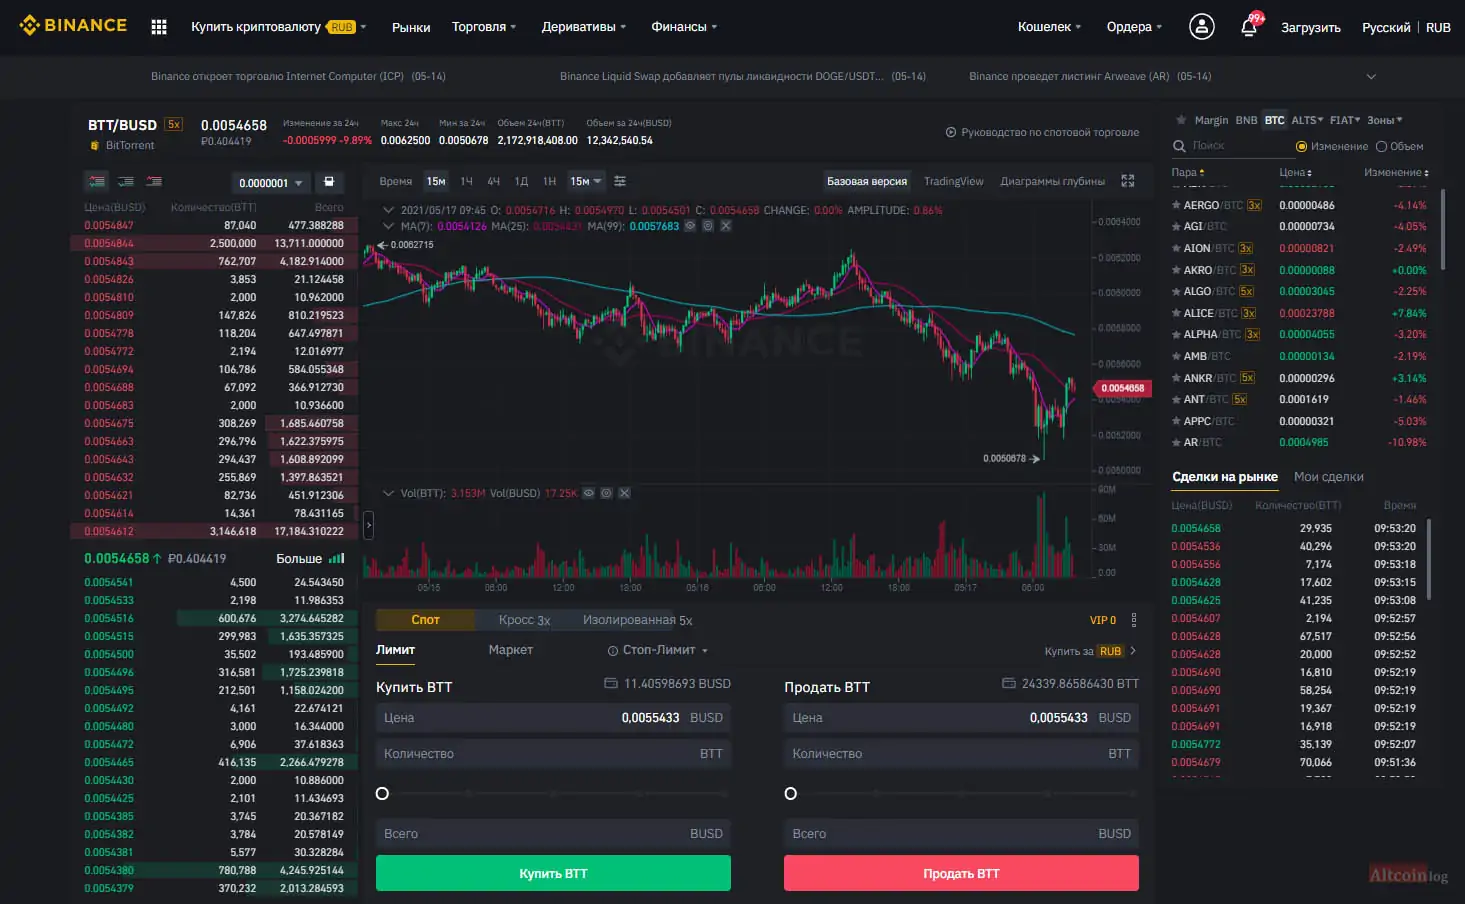Click the order book layout icon beside precision

[x=329, y=182]
